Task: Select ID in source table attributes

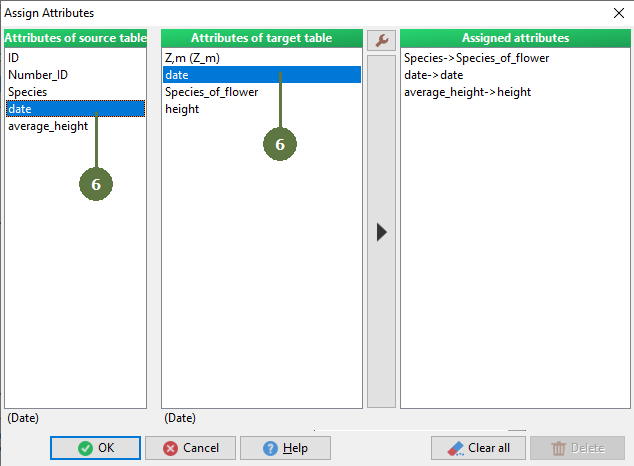Action: [14, 58]
